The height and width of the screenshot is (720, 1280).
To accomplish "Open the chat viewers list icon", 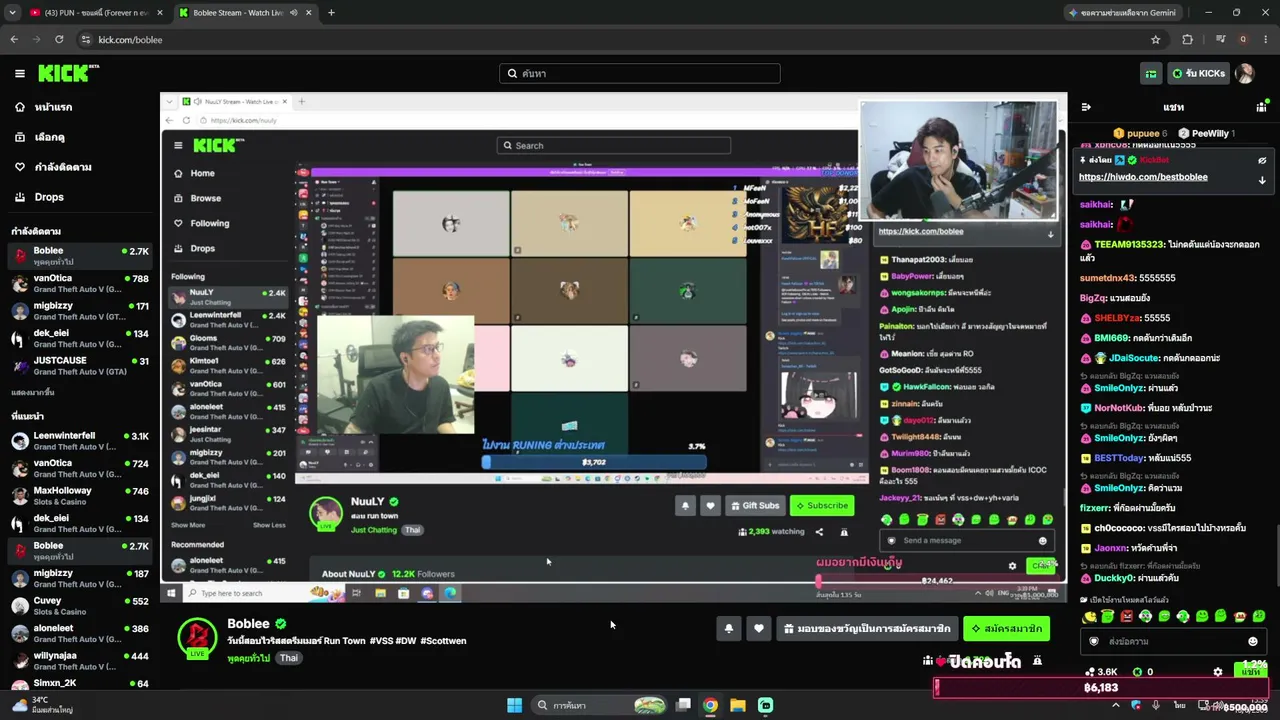I will coord(1261,107).
